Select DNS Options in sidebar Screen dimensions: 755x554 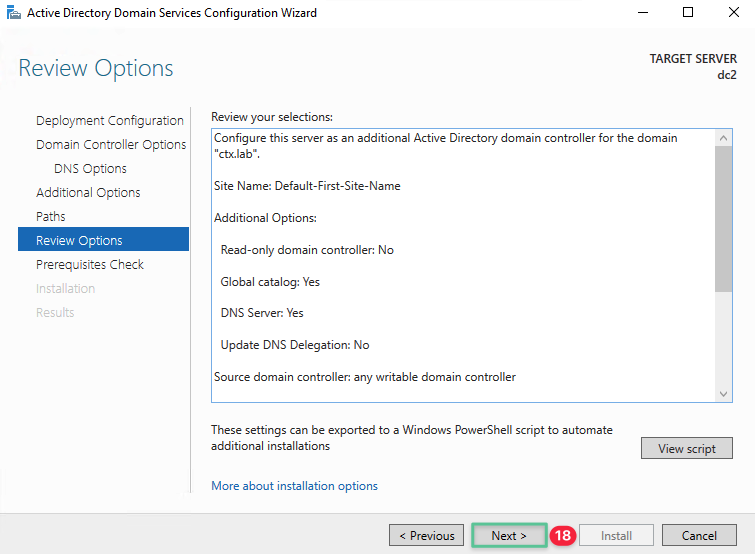coord(90,169)
